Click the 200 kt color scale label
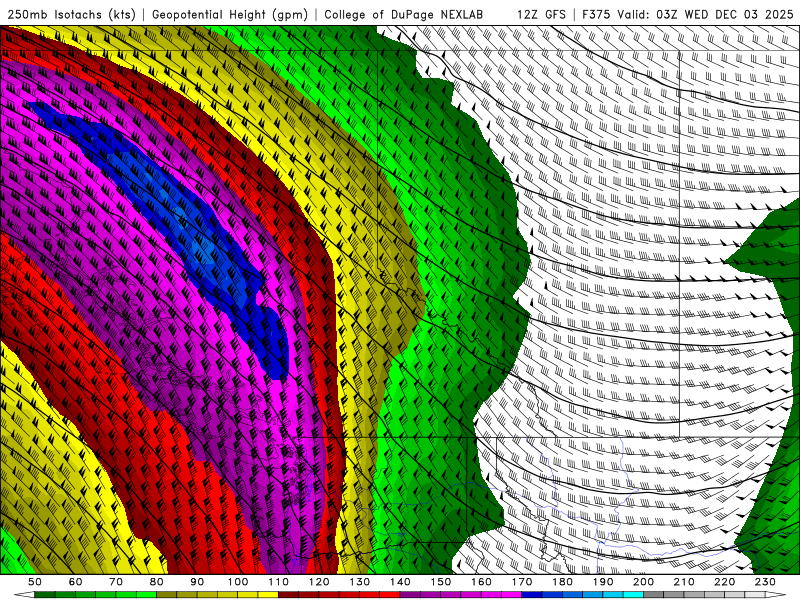The width and height of the screenshot is (800, 600). [643, 582]
